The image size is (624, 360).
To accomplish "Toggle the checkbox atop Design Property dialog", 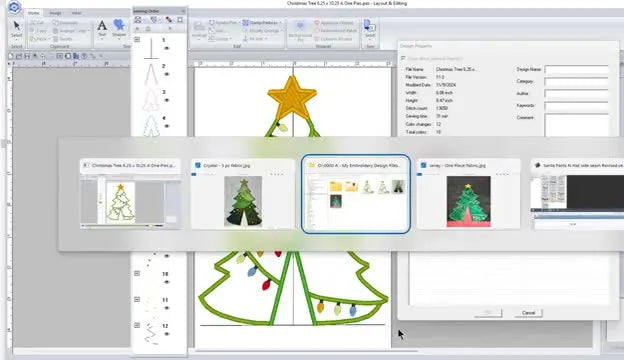I will (x=404, y=58).
